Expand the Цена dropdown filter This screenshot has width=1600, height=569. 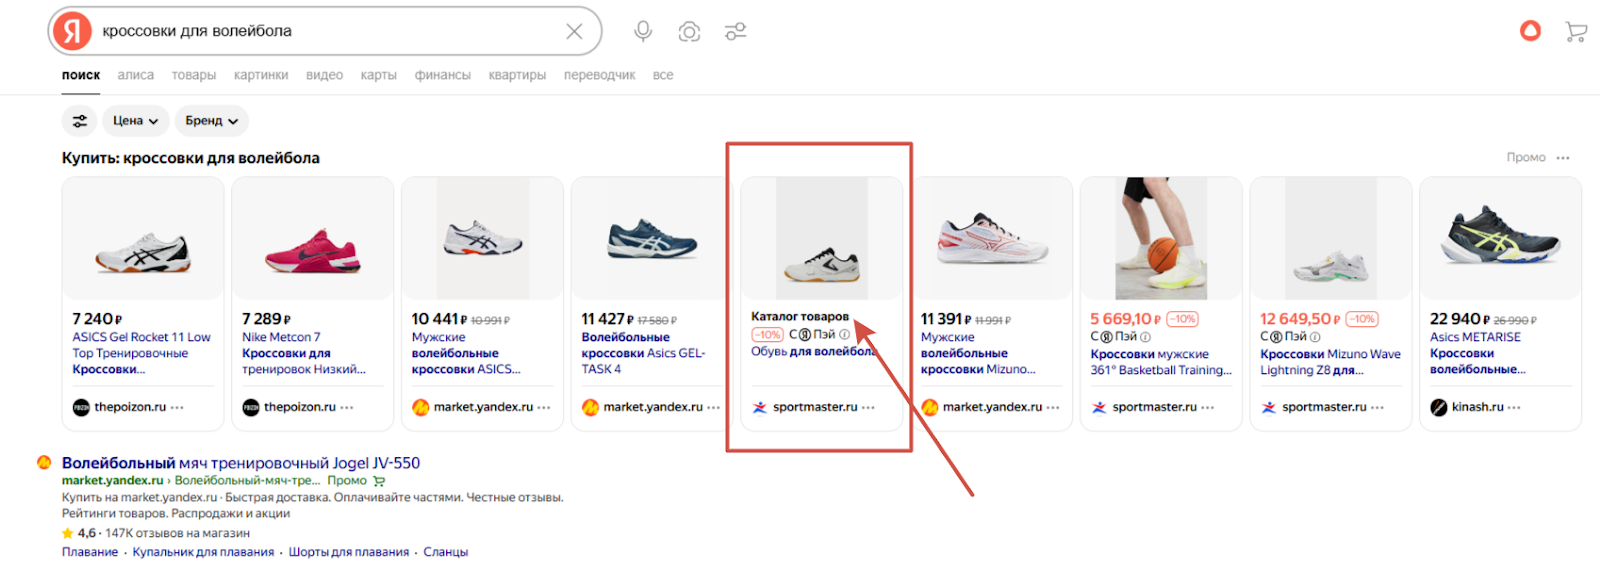(x=135, y=121)
